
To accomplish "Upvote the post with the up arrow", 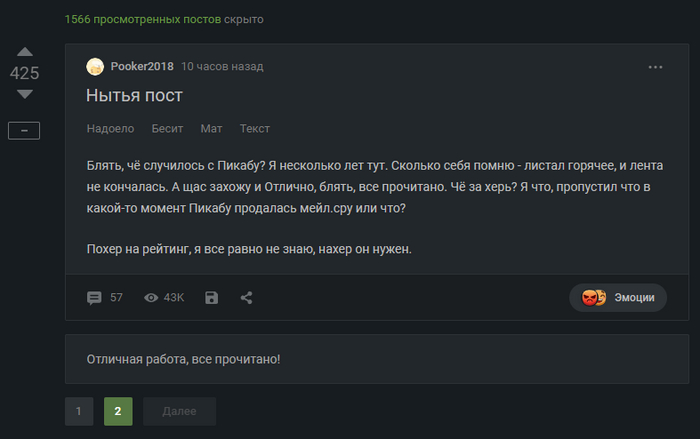I will tap(25, 51).
